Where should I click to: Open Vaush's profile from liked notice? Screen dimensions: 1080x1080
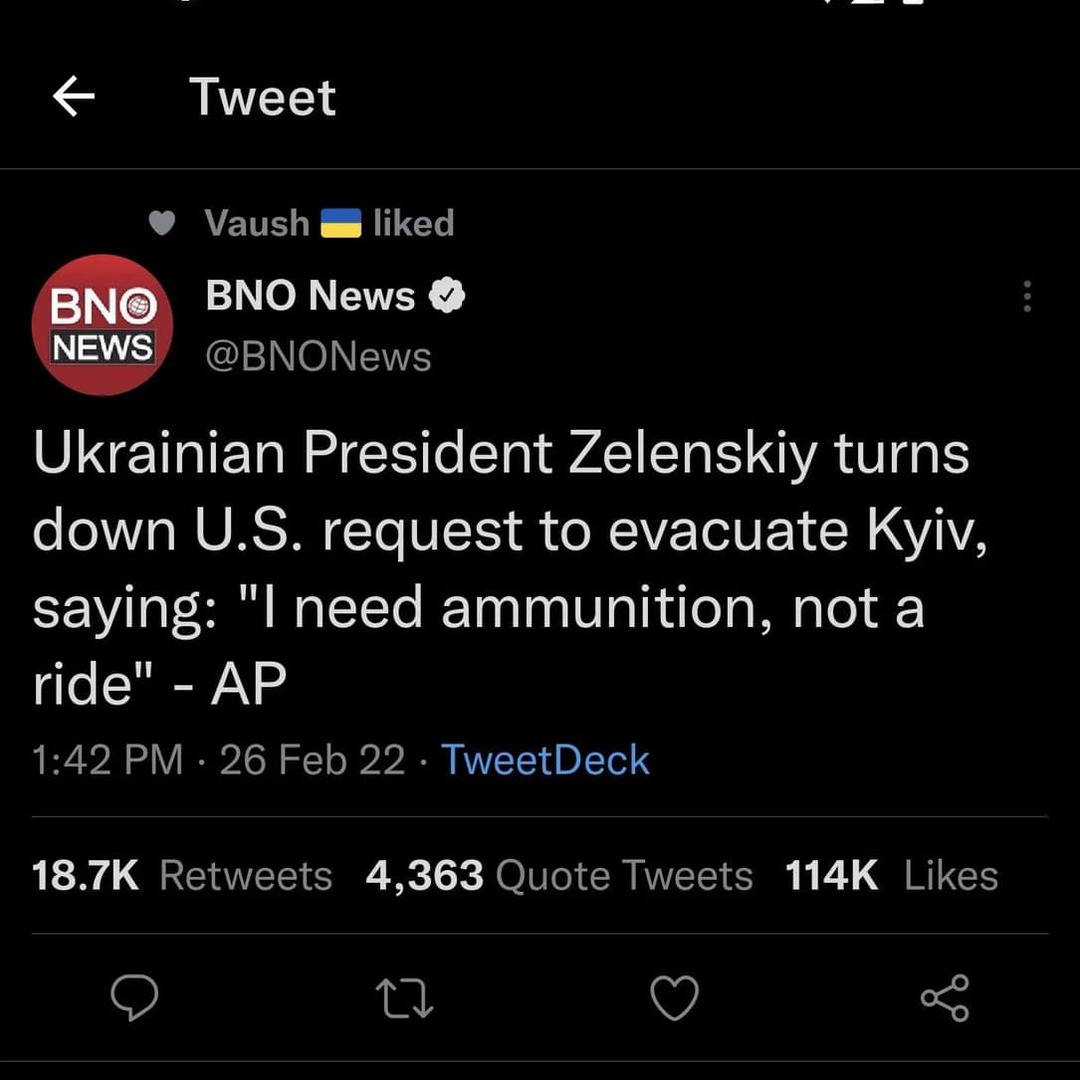(x=256, y=222)
